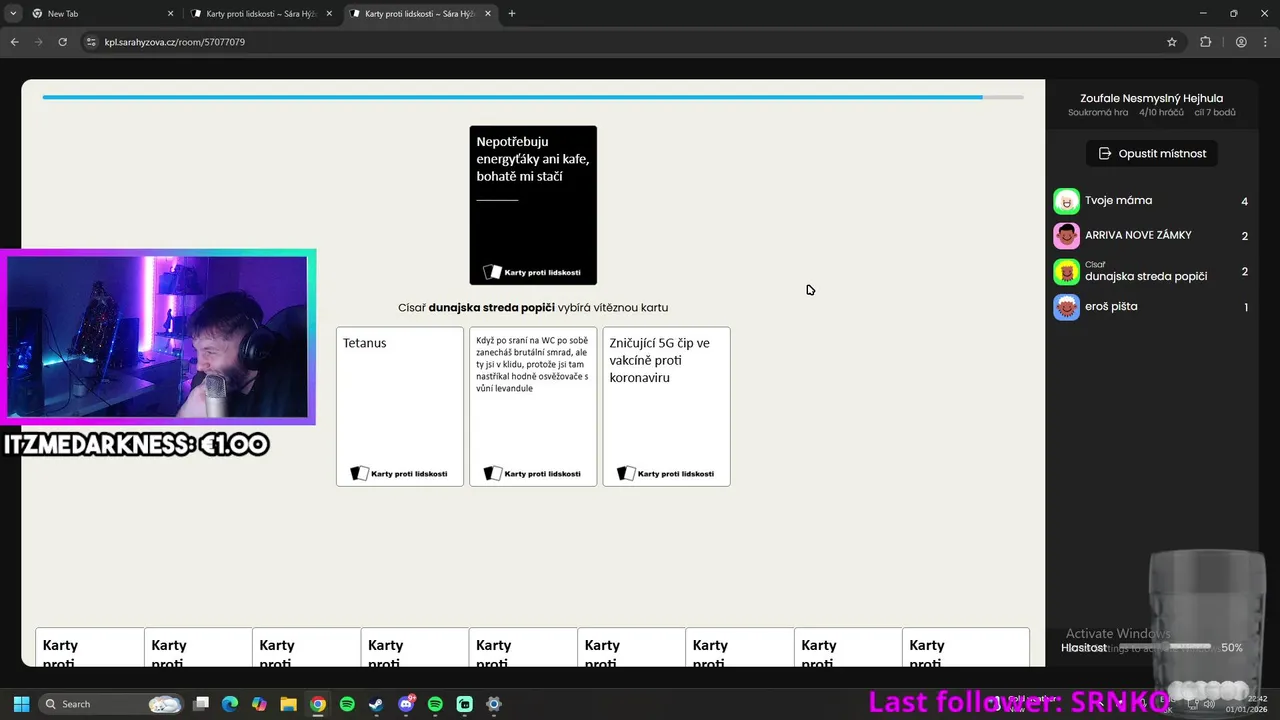Click eroš pišta player avatar
This screenshot has height=720, width=1280.
(x=1066, y=307)
